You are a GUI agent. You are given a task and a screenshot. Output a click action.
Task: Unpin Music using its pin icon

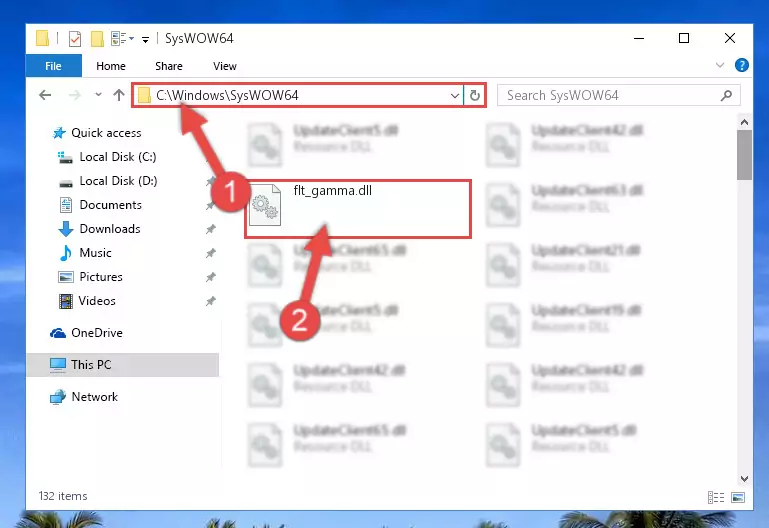click(x=210, y=253)
